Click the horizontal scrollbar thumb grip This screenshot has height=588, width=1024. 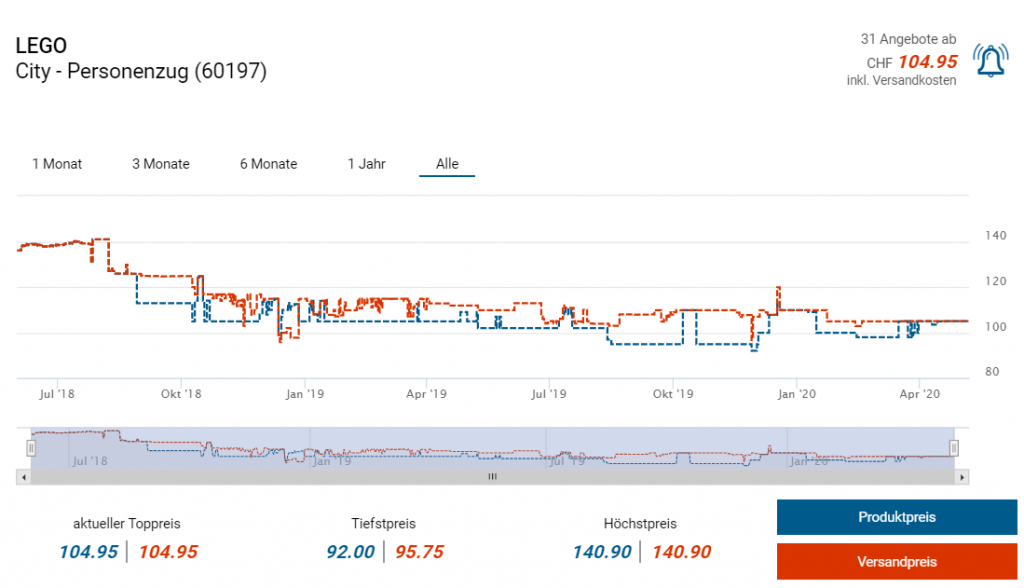click(492, 477)
